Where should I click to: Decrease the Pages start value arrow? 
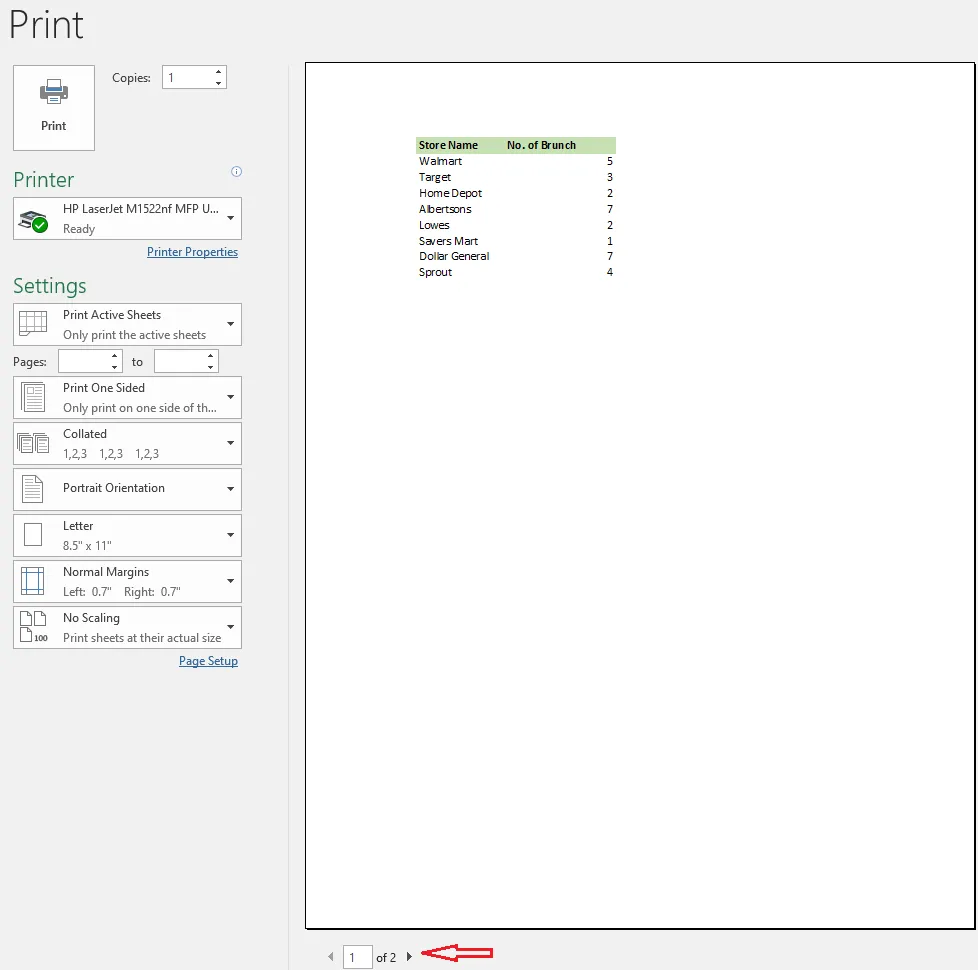(x=115, y=367)
